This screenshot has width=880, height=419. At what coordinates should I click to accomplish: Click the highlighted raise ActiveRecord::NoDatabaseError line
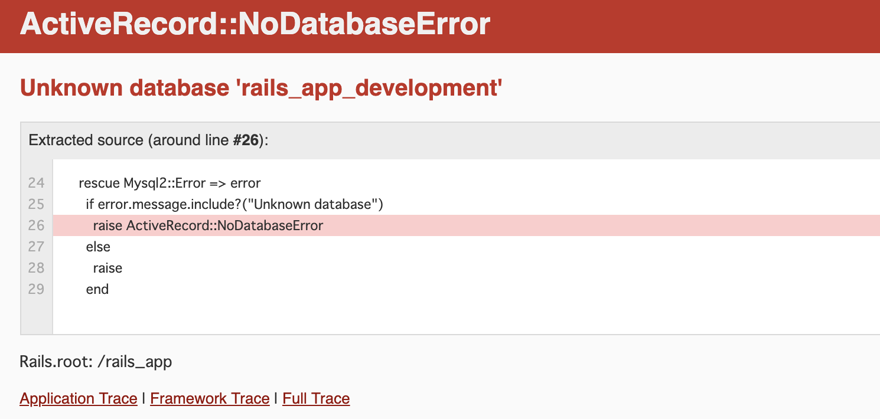click(208, 225)
